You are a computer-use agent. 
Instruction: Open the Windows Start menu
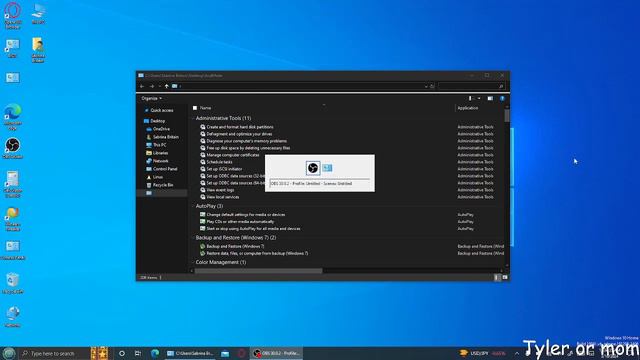point(9,353)
